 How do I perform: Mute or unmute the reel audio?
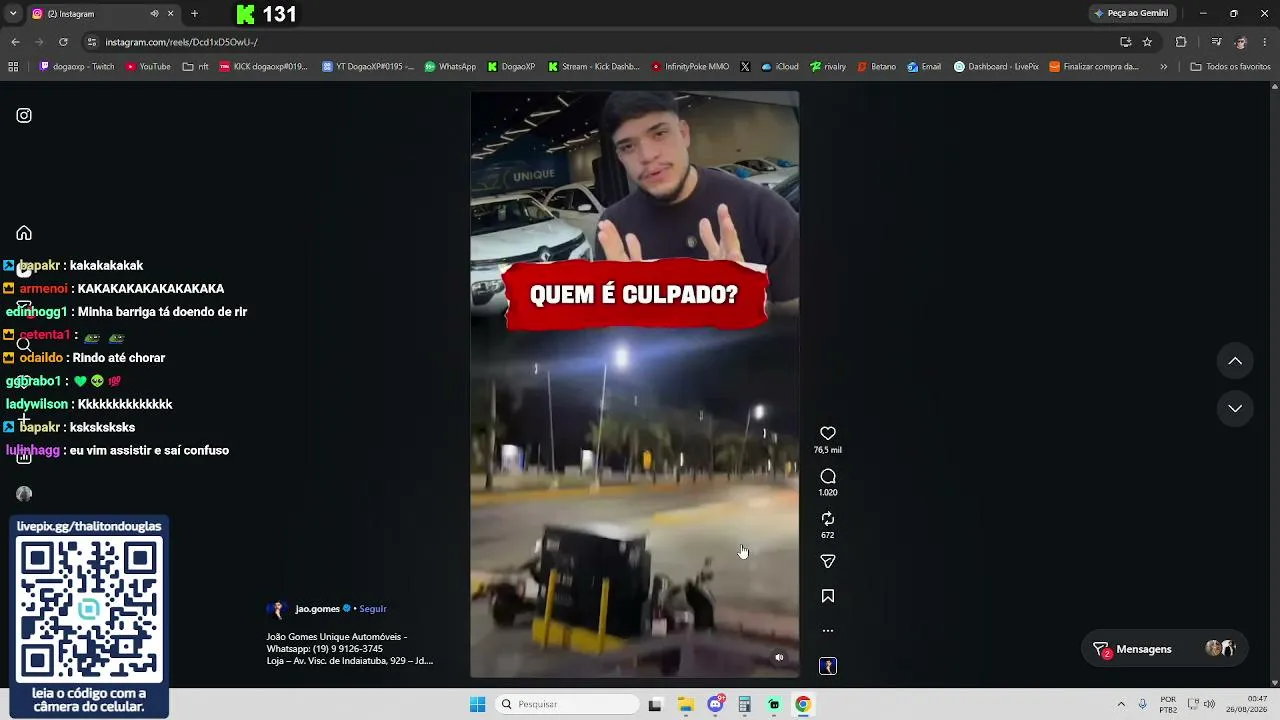click(x=780, y=657)
